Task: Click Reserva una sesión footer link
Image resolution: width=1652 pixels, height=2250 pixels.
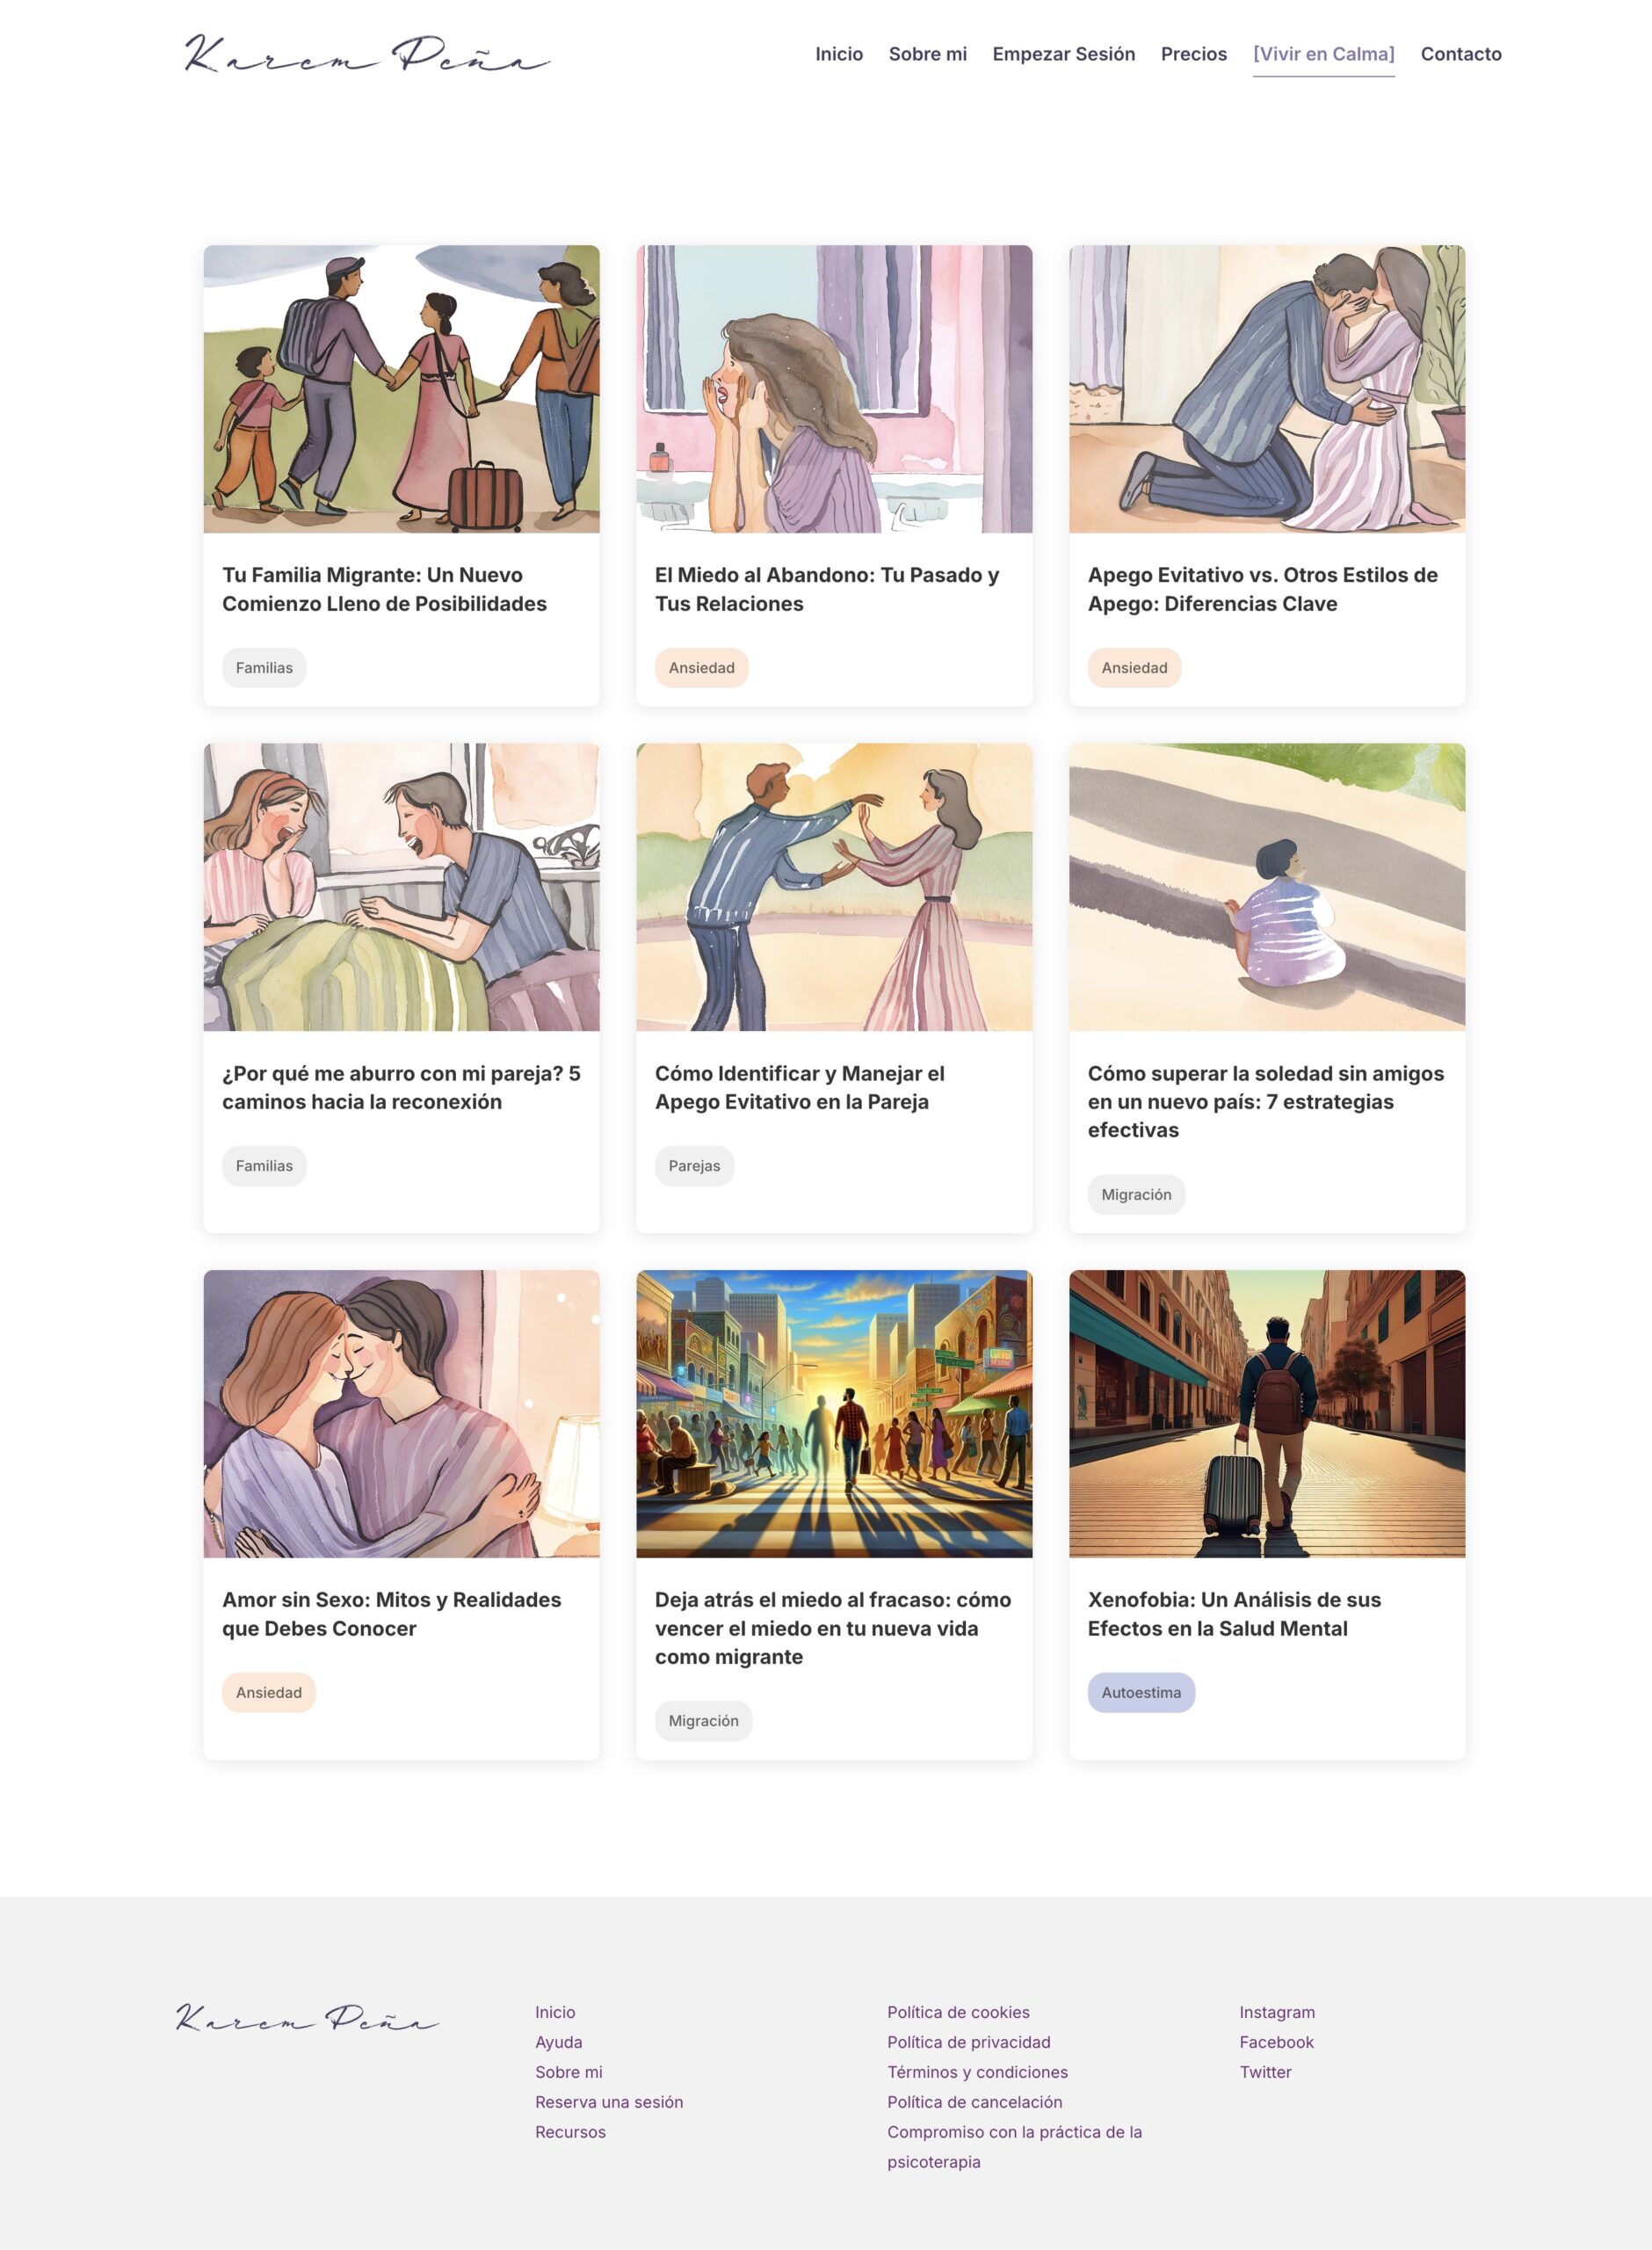Action: (608, 2102)
